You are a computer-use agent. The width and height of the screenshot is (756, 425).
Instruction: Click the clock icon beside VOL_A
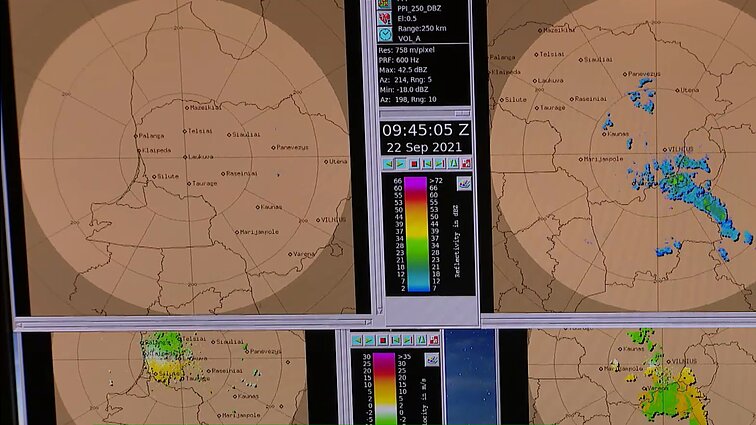coord(385,34)
